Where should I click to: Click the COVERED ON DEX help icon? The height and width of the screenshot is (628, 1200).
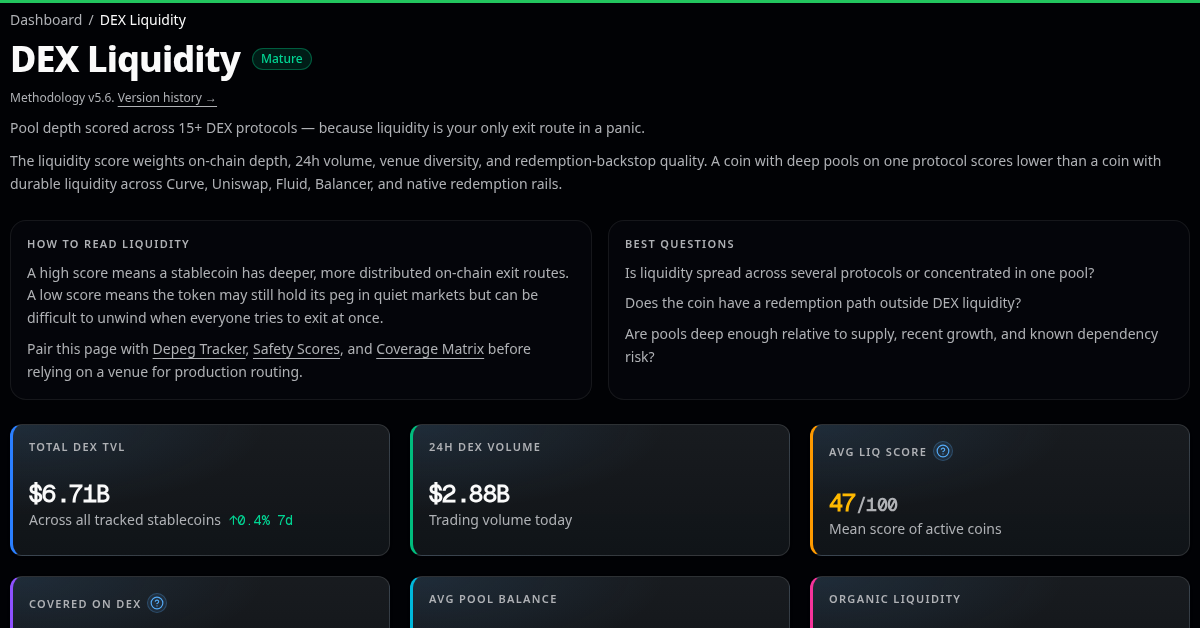157,603
